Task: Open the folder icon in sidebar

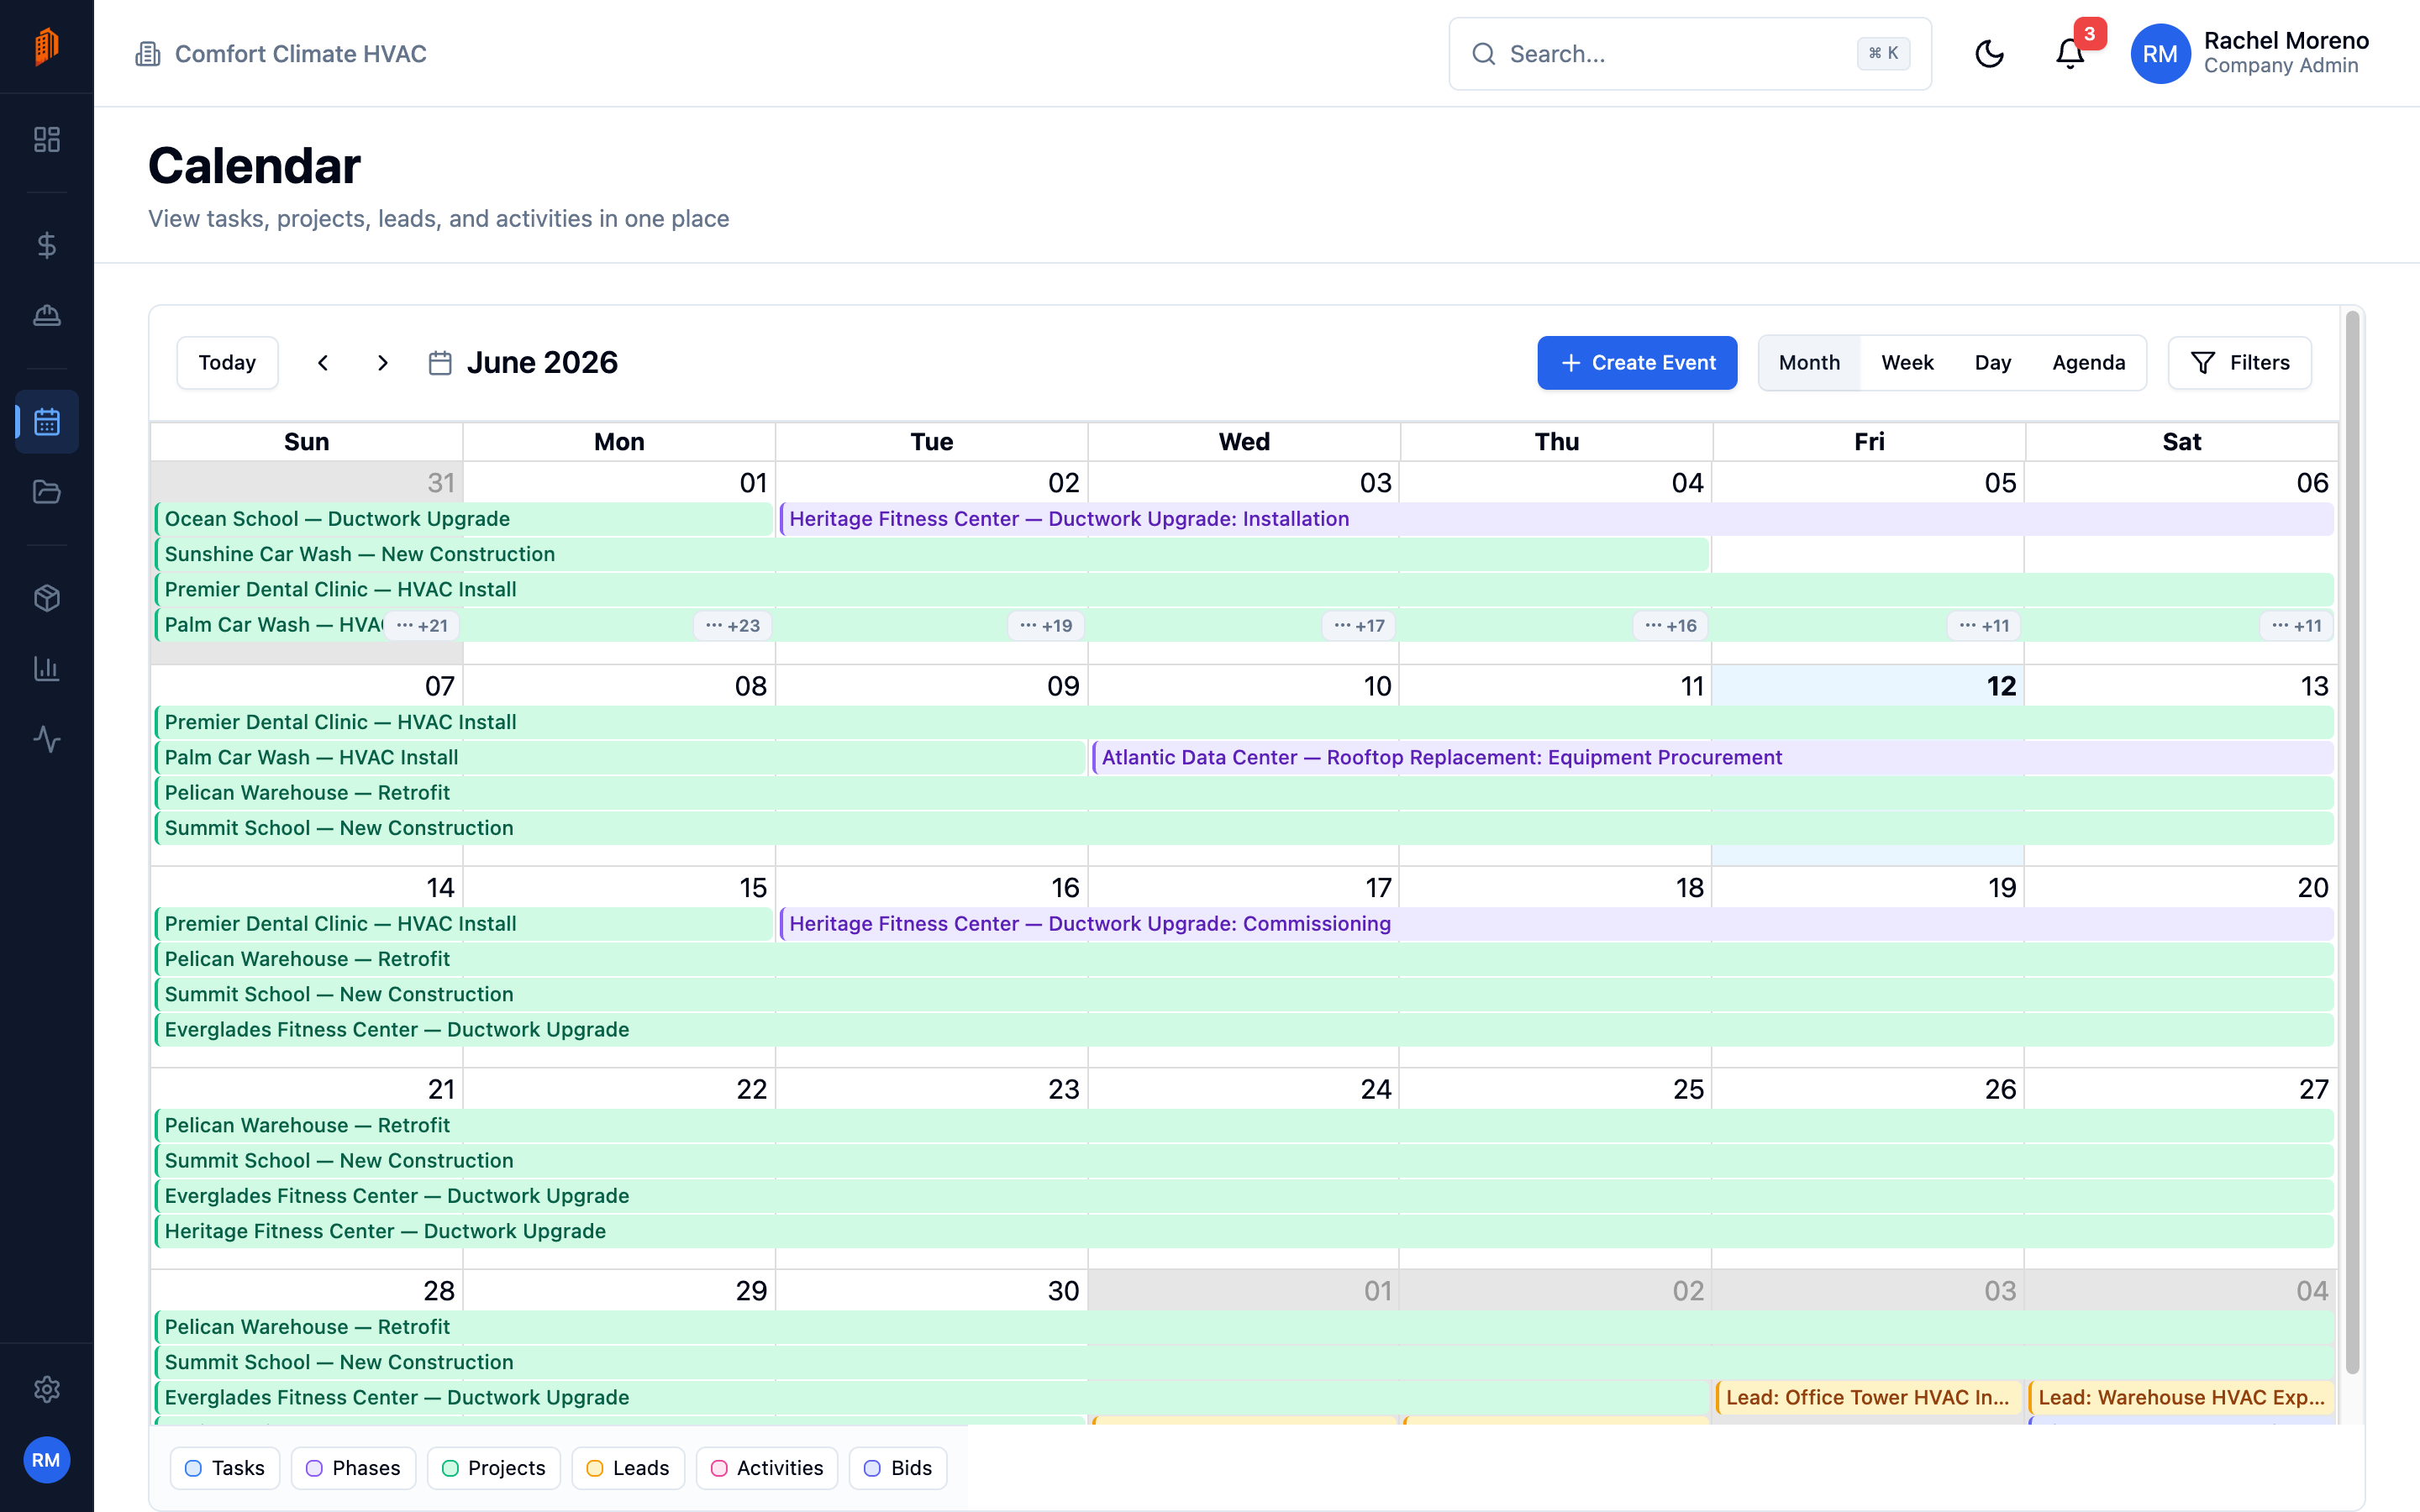Action: 47,492
